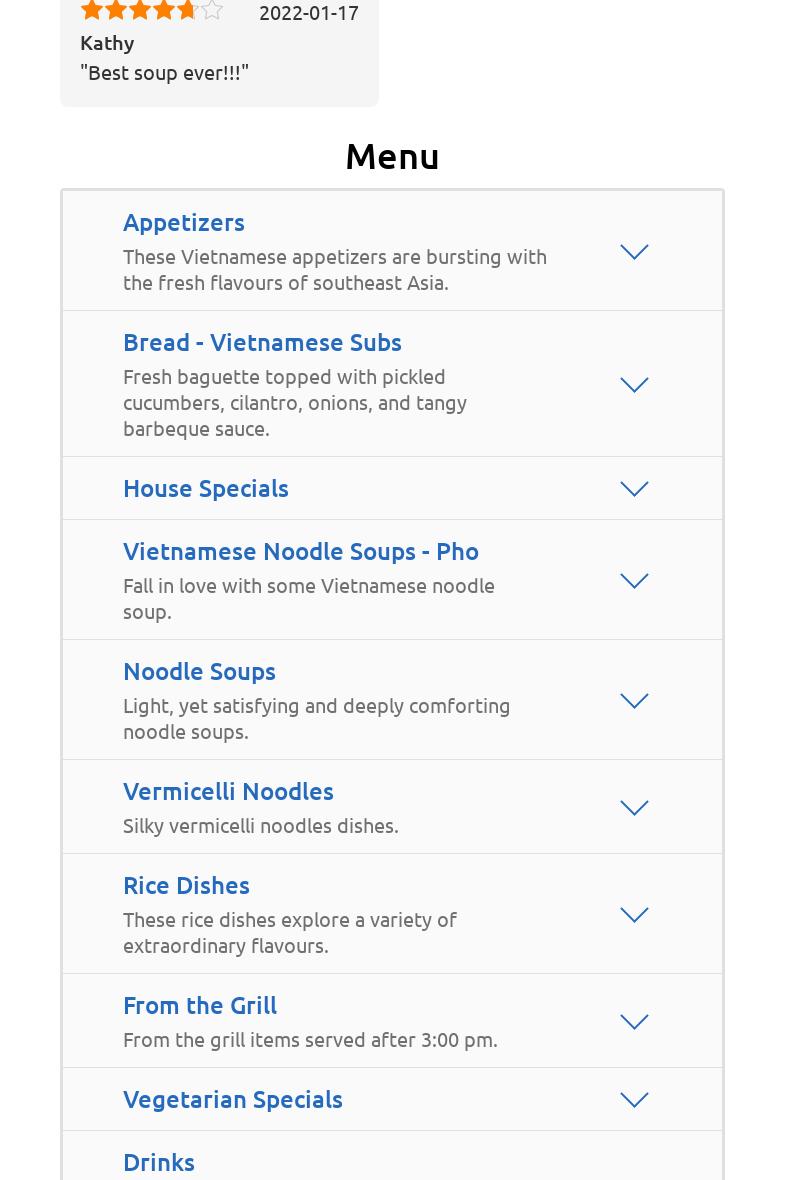Viewport: 785px width, 1180px height.
Task: Expand the Appetizers chevron arrow
Action: point(634,252)
